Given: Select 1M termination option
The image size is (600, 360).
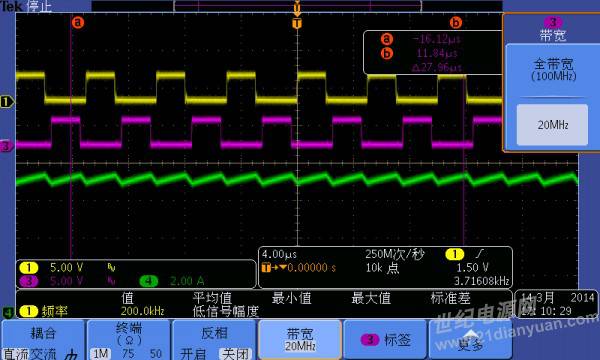Looking at the screenshot, I should pyautogui.click(x=101, y=353).
